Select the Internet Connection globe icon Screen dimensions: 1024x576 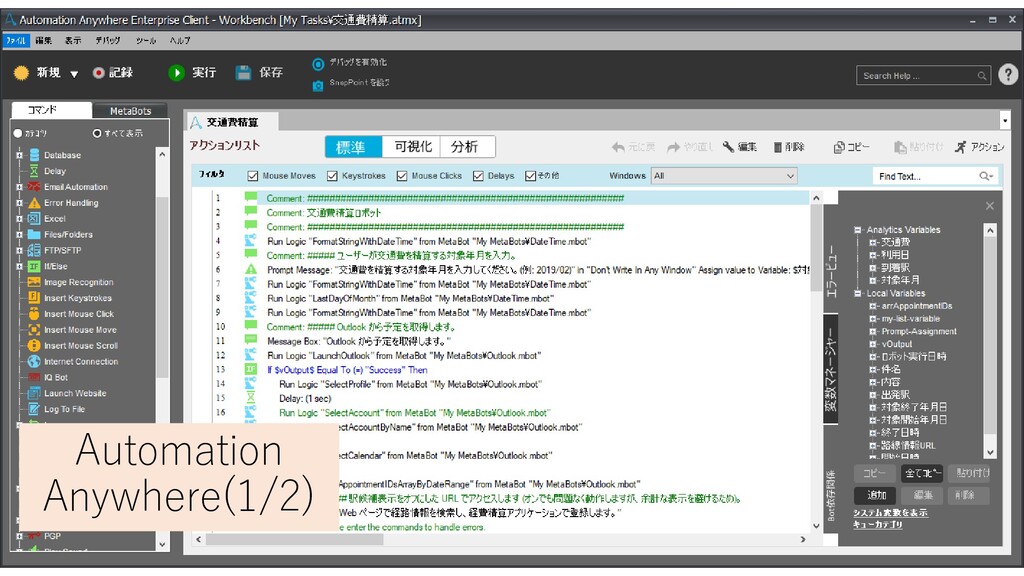pyautogui.click(x=34, y=361)
